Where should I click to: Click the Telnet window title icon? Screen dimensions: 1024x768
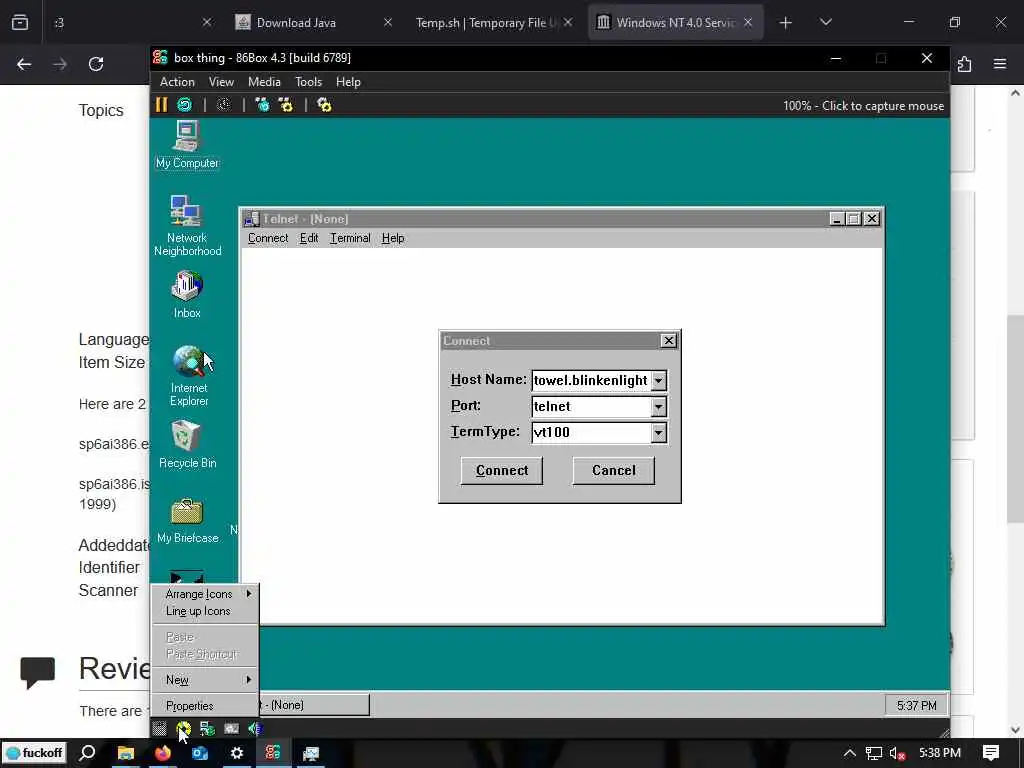[251, 219]
